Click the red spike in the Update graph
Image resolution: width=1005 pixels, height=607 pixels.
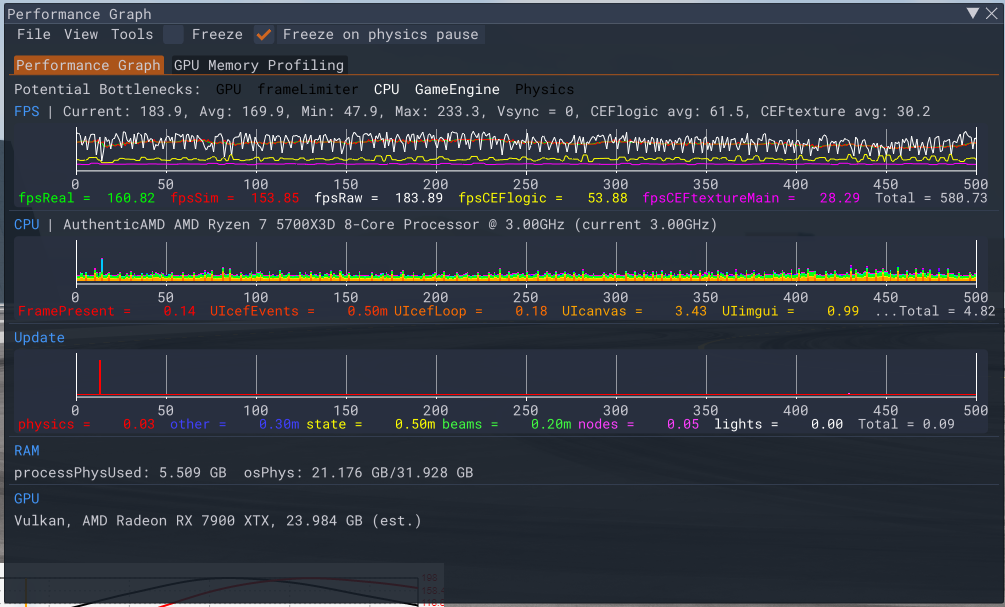click(x=100, y=378)
